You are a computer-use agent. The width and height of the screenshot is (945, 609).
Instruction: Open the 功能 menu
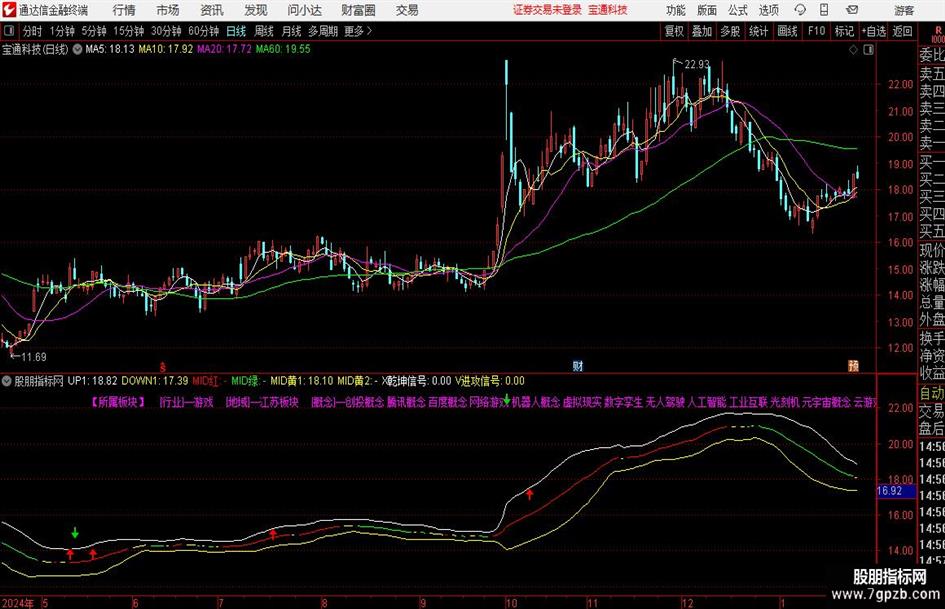pyautogui.click(x=676, y=10)
